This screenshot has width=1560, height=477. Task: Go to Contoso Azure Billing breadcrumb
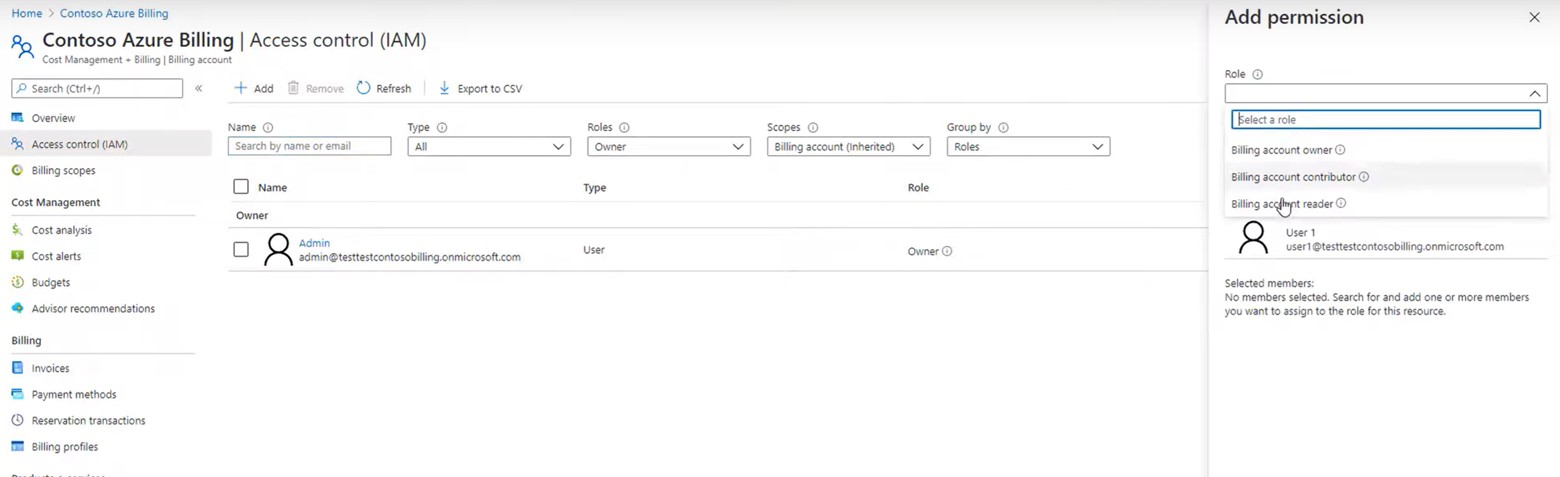coord(114,13)
